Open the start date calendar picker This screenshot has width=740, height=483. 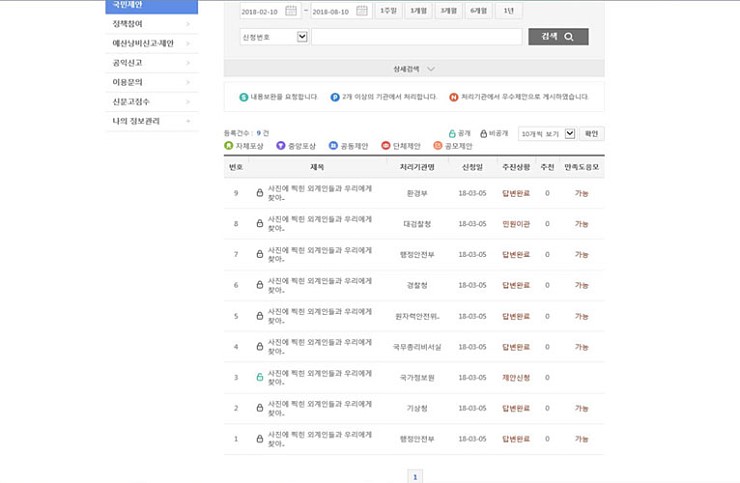(291, 11)
